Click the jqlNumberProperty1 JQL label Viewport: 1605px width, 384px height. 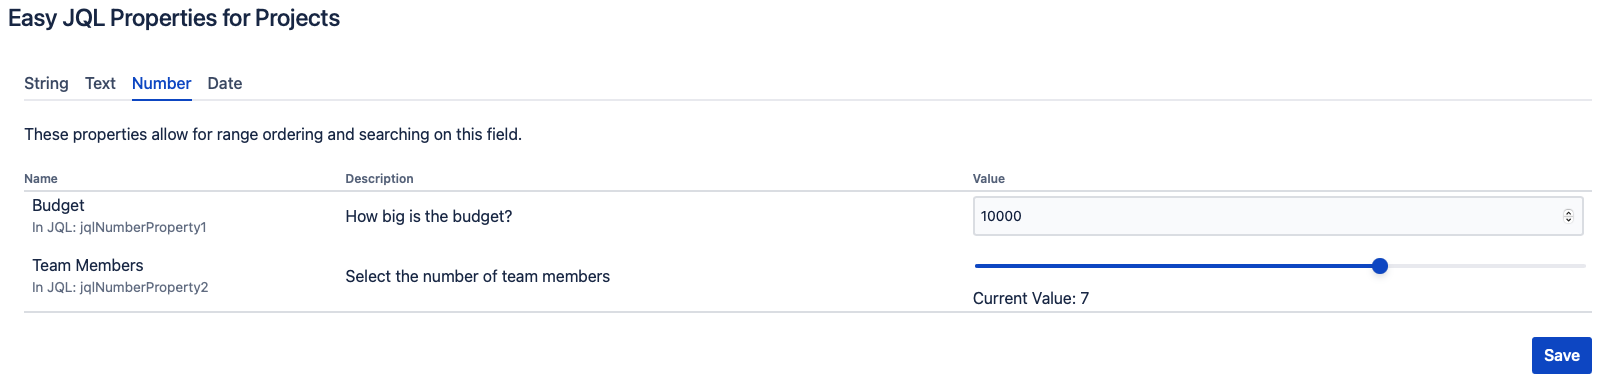coord(119,228)
